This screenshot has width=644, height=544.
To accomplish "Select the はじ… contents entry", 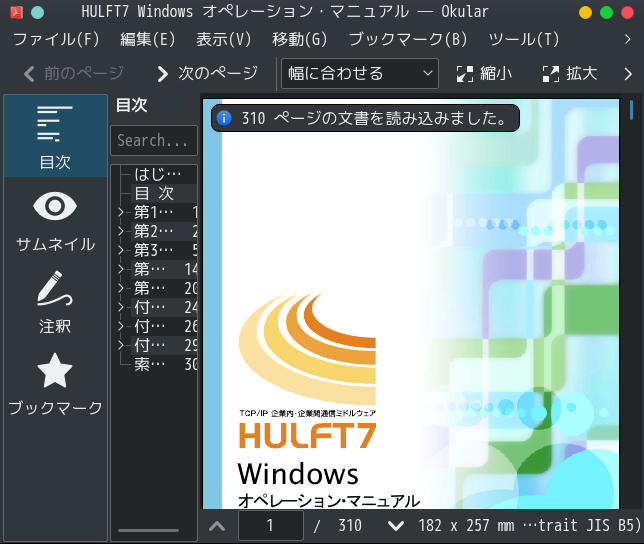I will [x=158, y=174].
